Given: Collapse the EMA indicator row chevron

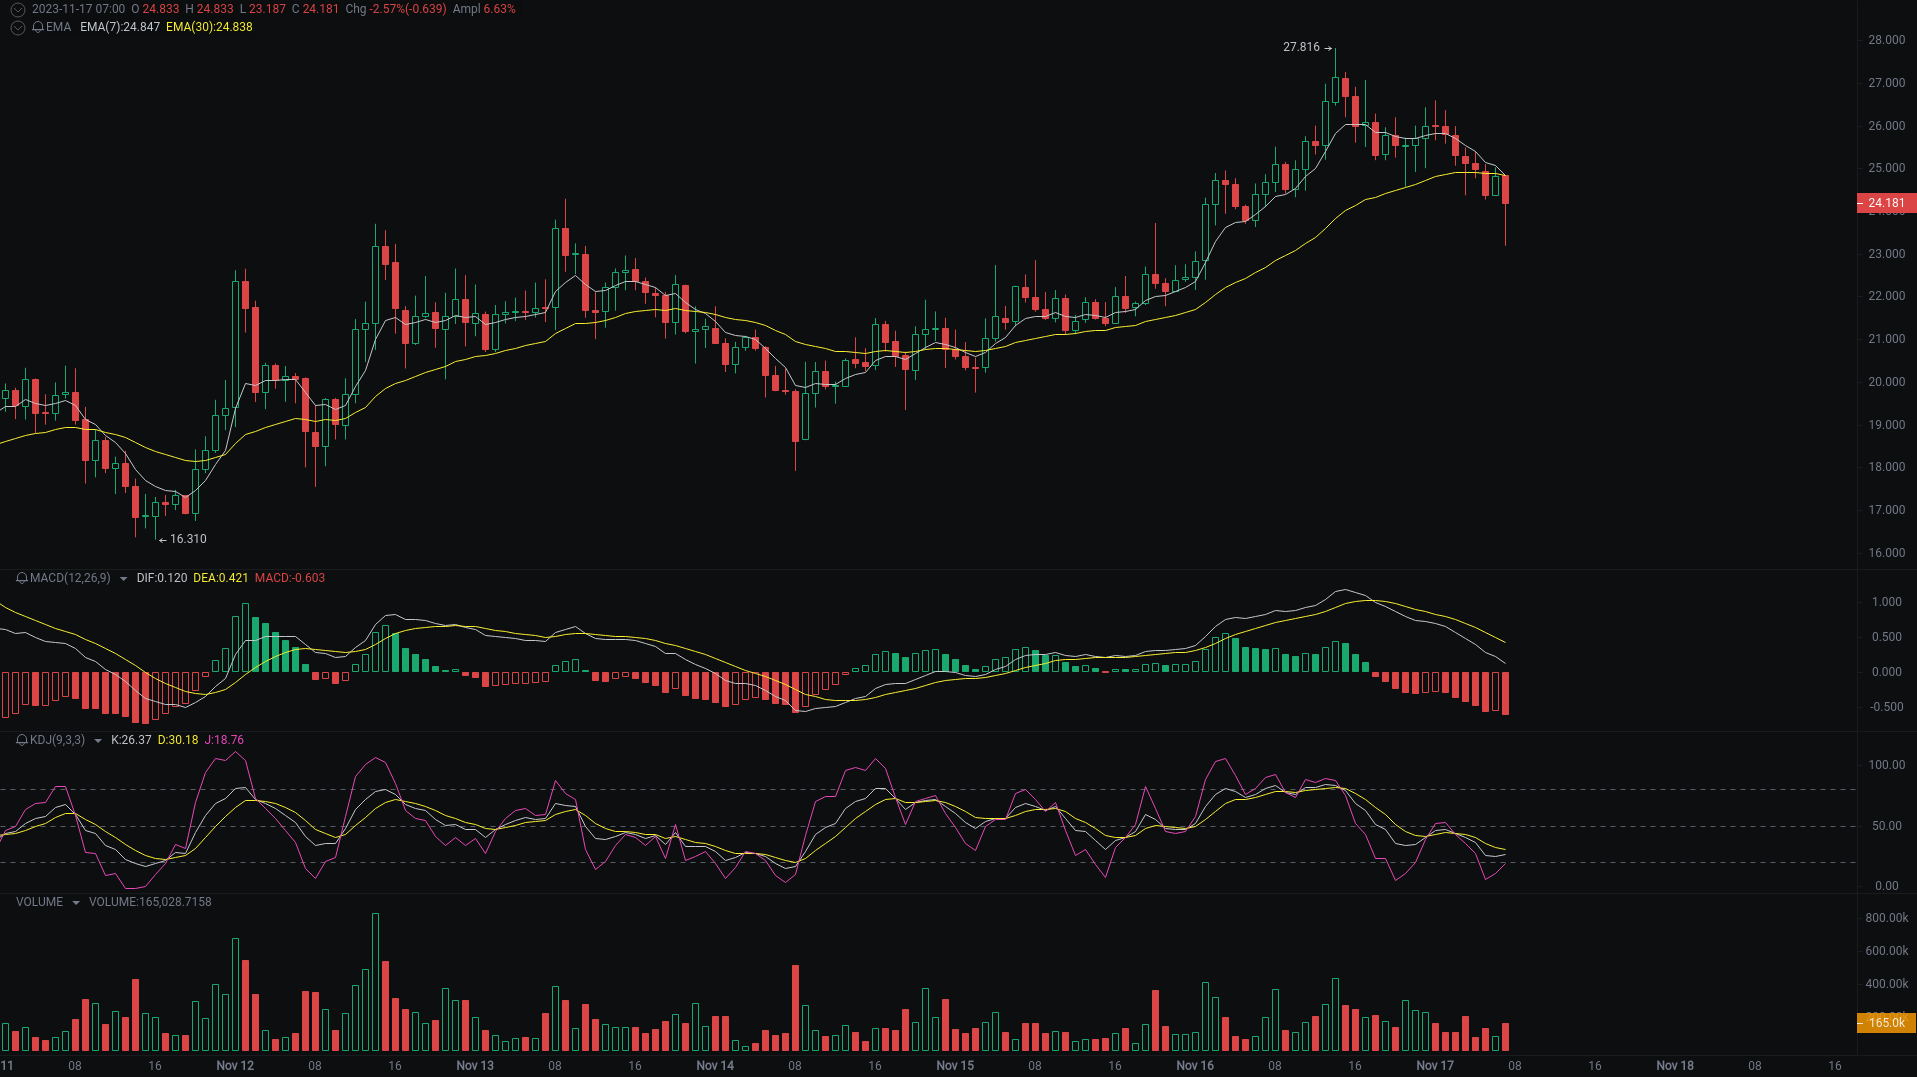Looking at the screenshot, I should pyautogui.click(x=18, y=27).
